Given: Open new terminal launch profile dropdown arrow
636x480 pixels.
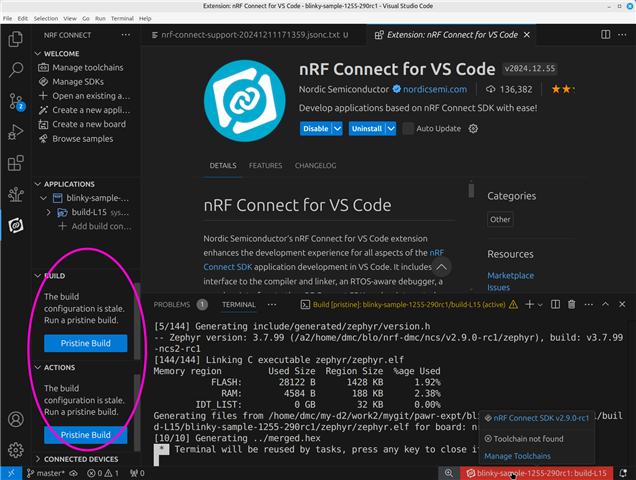Looking at the screenshot, I should coord(540,305).
